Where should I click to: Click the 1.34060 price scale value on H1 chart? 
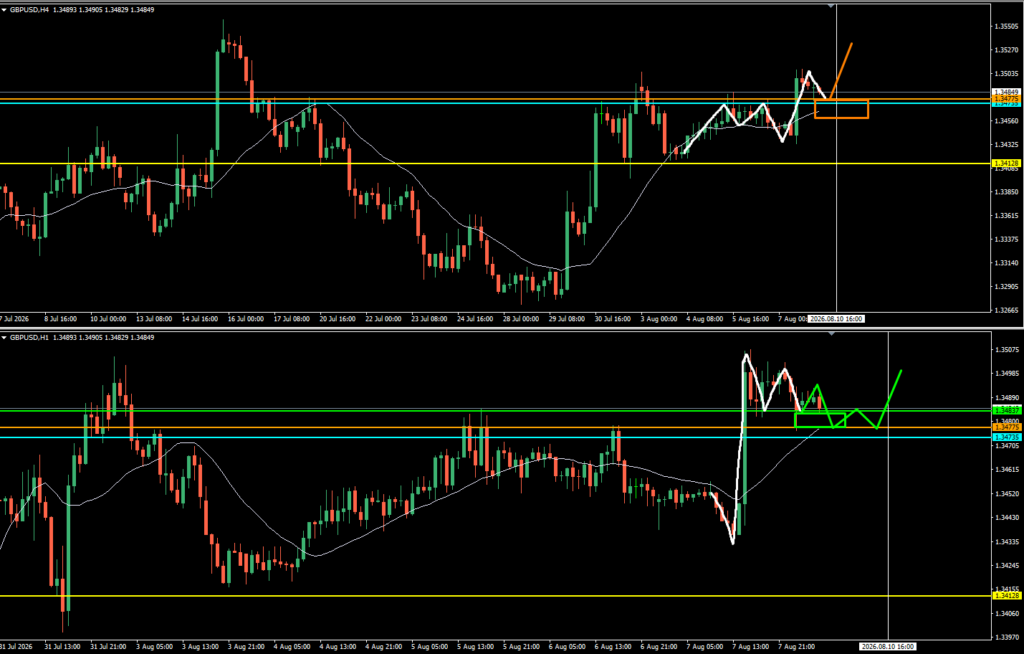(x=1006, y=614)
